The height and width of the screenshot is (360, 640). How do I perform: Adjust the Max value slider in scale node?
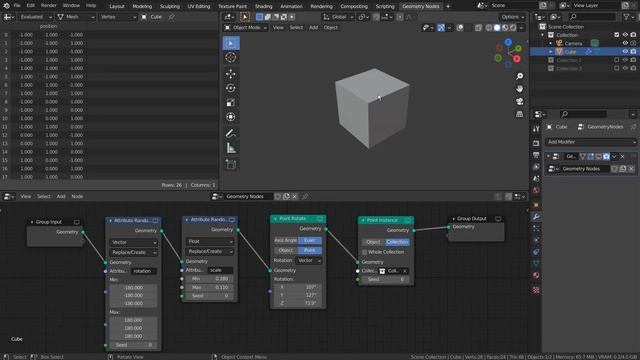coord(210,287)
